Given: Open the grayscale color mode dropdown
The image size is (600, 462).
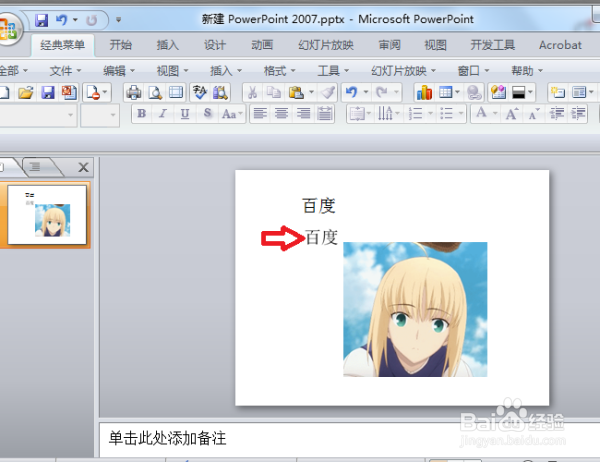Looking at the screenshot, I should [530, 92].
